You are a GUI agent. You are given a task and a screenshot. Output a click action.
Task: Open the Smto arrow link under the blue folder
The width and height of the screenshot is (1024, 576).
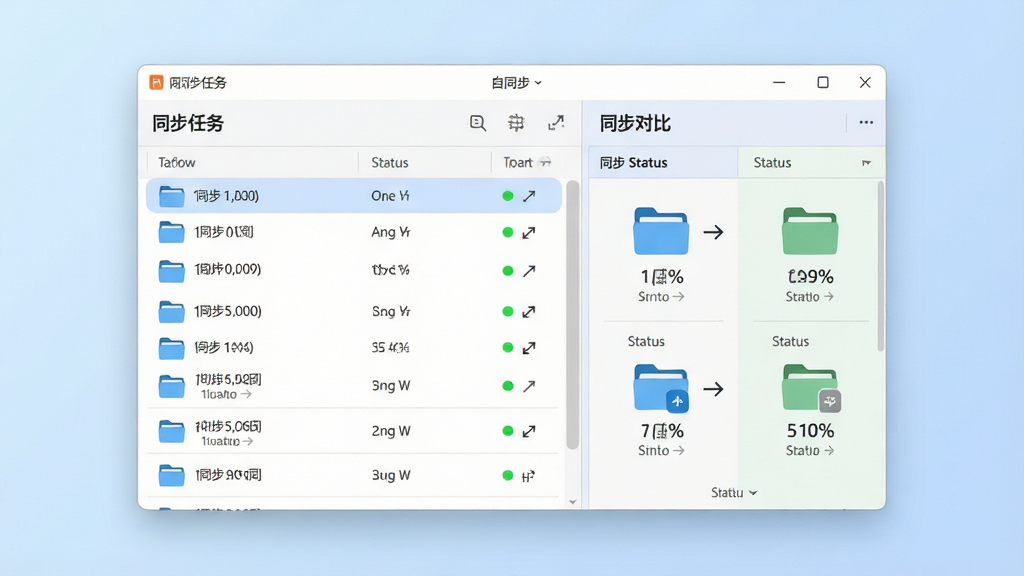coord(661,296)
